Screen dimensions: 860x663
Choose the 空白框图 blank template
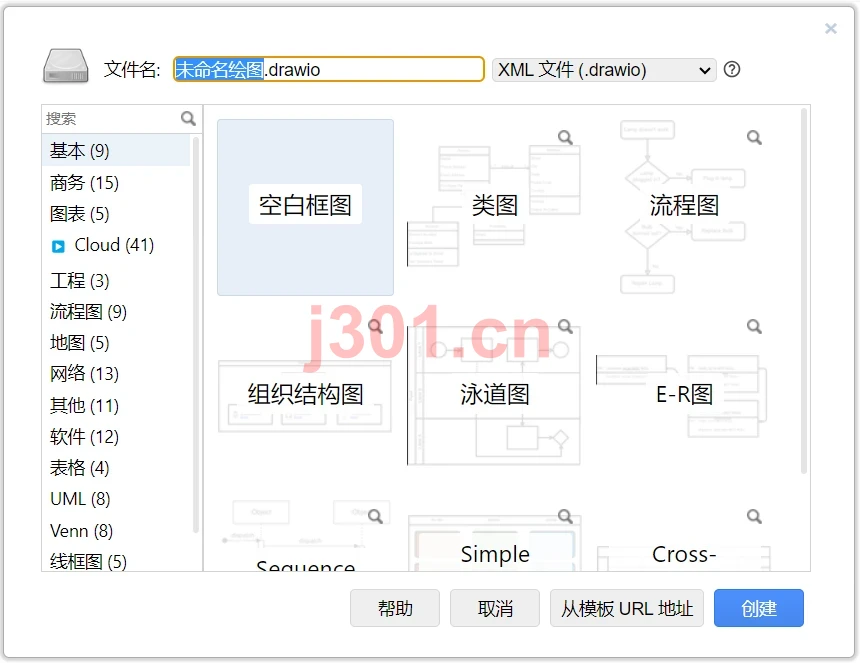[x=305, y=207]
